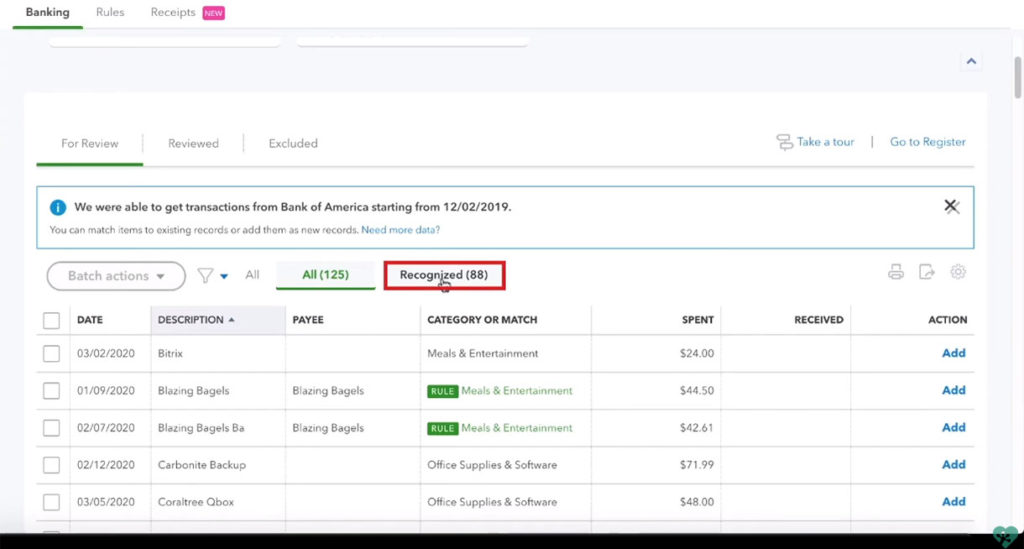Open the Go to Register link
The width and height of the screenshot is (1024, 549).
tap(927, 142)
